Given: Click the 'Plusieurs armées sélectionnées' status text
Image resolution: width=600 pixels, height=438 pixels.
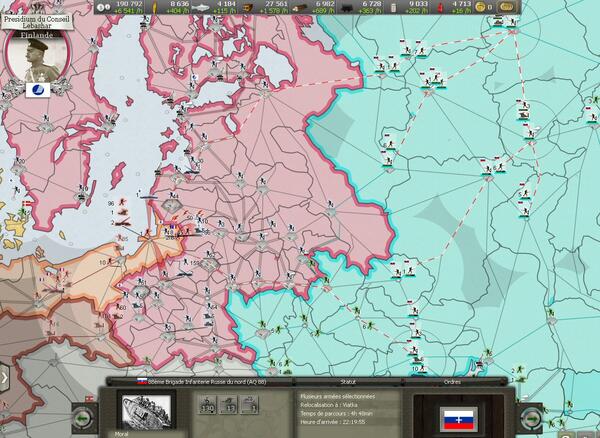Looking at the screenshot, I should coord(338,396).
